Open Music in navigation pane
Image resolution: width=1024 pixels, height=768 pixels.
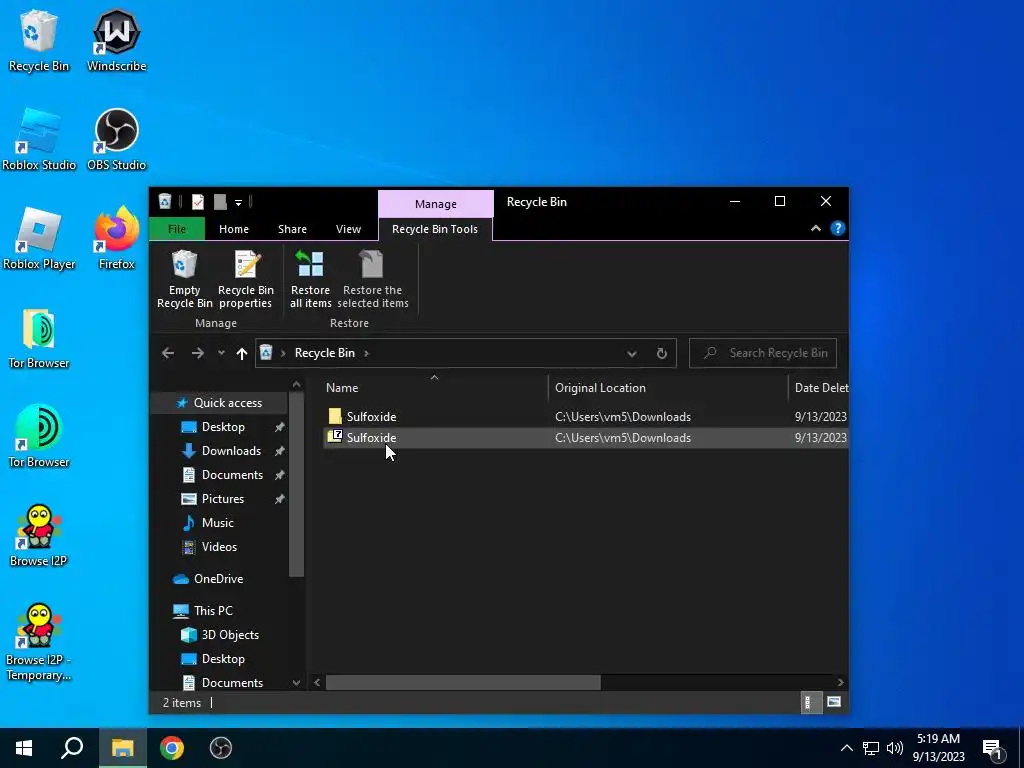pyautogui.click(x=217, y=523)
